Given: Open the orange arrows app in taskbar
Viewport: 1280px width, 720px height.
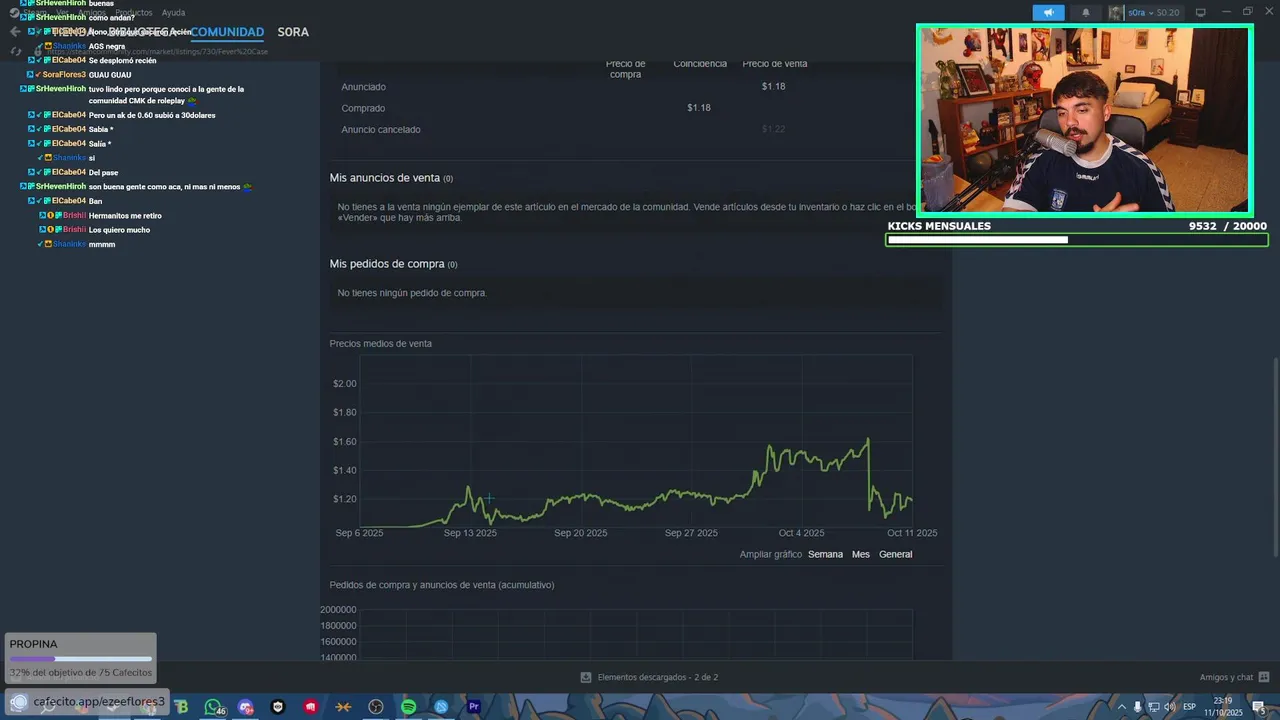Looking at the screenshot, I should (x=344, y=707).
